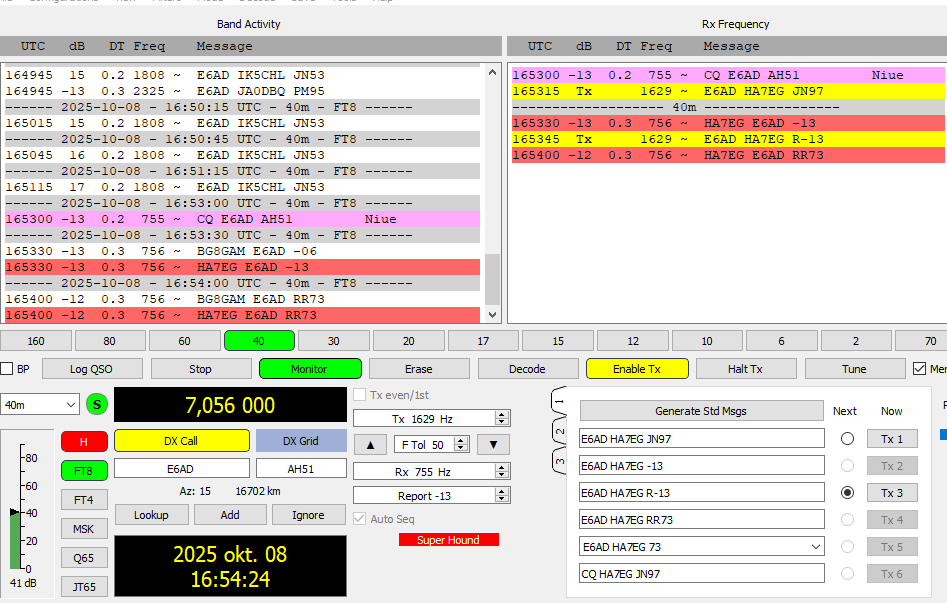Switch to FT4 mode
The height and width of the screenshot is (603, 947).
[x=84, y=499]
